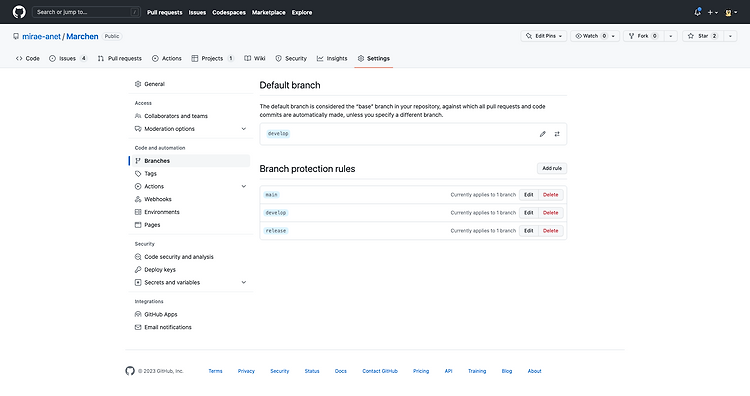View notifications bell icon
The width and height of the screenshot is (750, 396).
click(x=697, y=12)
